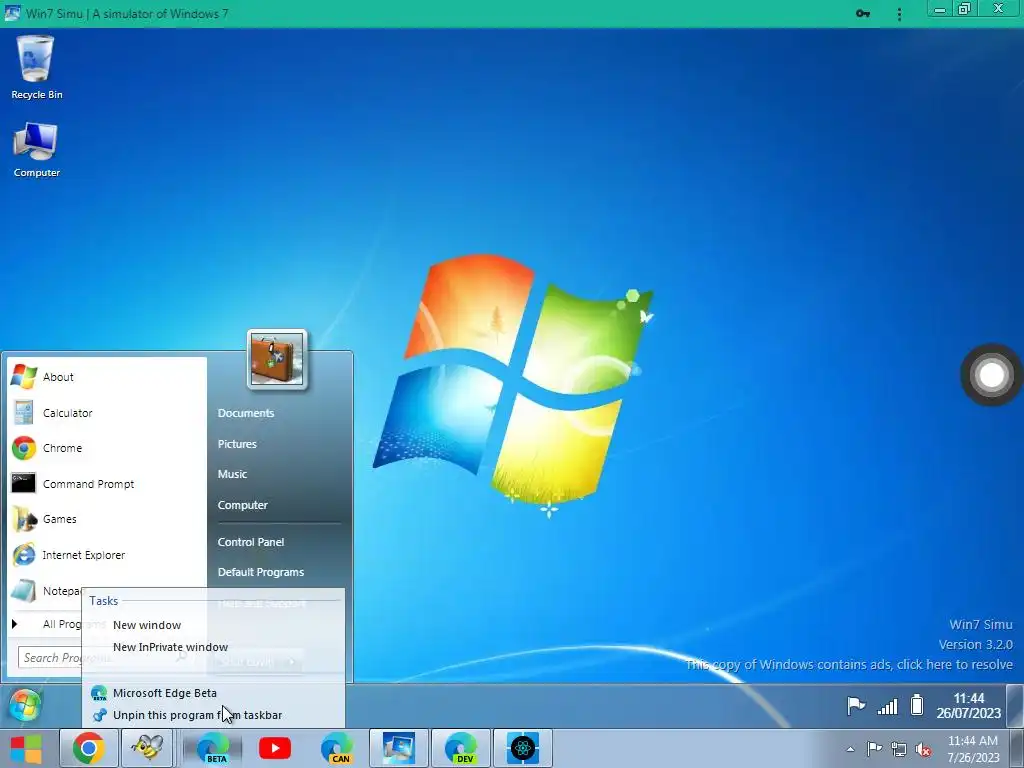Click the Chrome icon in the start menu

click(24, 449)
